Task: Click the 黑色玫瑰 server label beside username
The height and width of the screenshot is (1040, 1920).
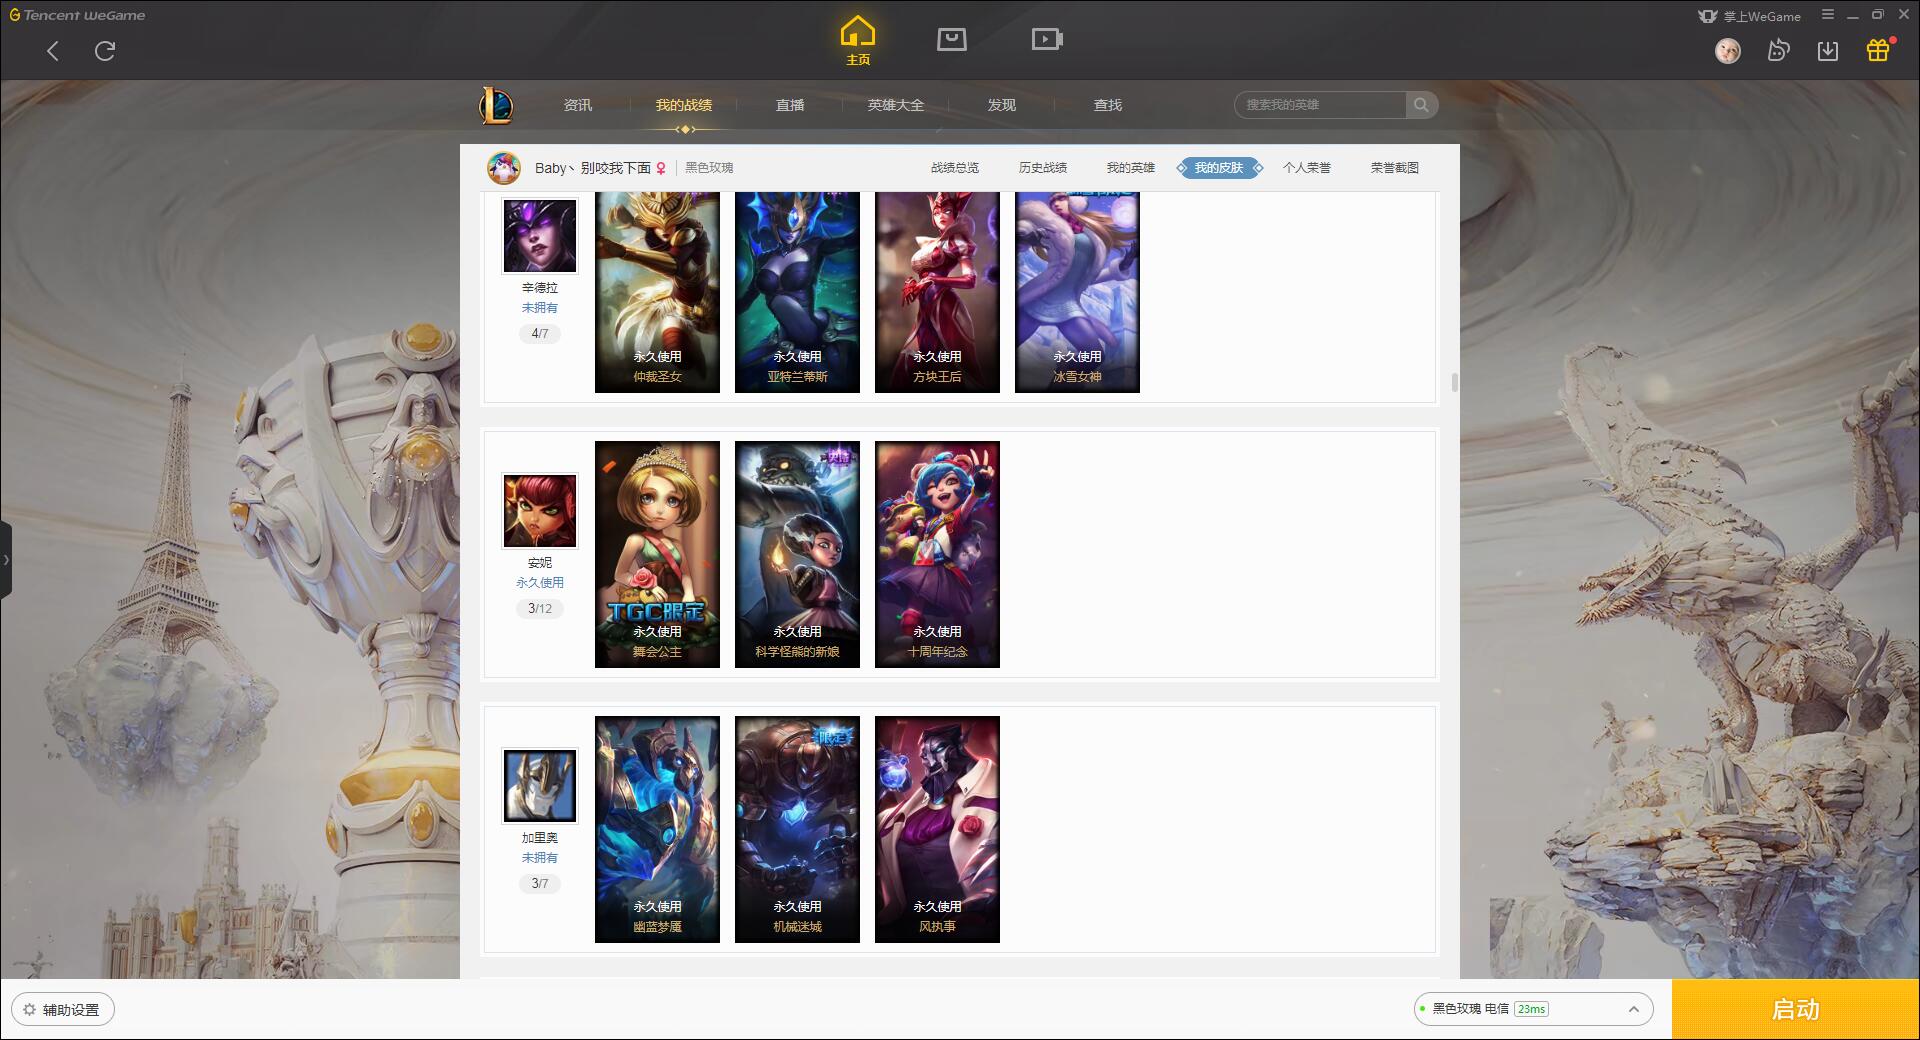Action: tap(709, 168)
